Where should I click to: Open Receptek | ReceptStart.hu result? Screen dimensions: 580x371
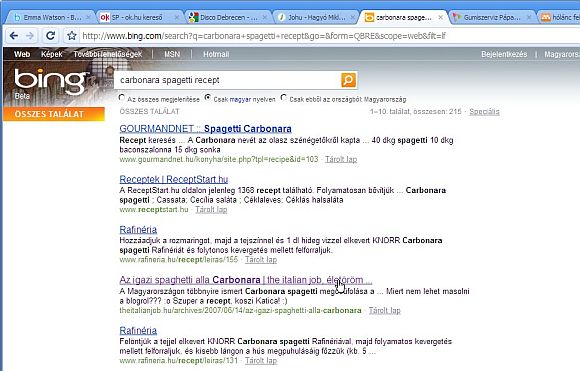(x=173, y=179)
